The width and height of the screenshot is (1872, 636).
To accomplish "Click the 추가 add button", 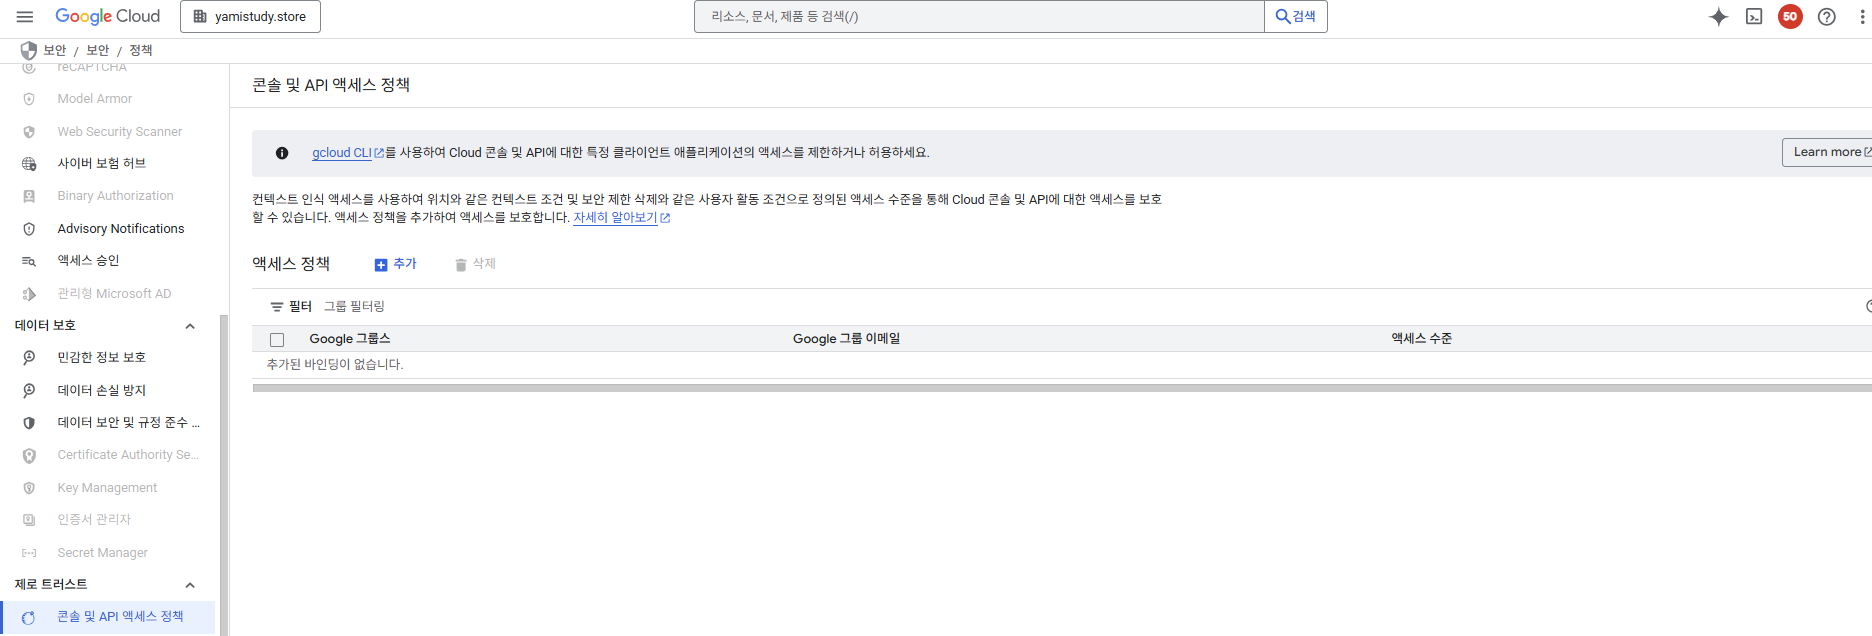I will tap(395, 264).
